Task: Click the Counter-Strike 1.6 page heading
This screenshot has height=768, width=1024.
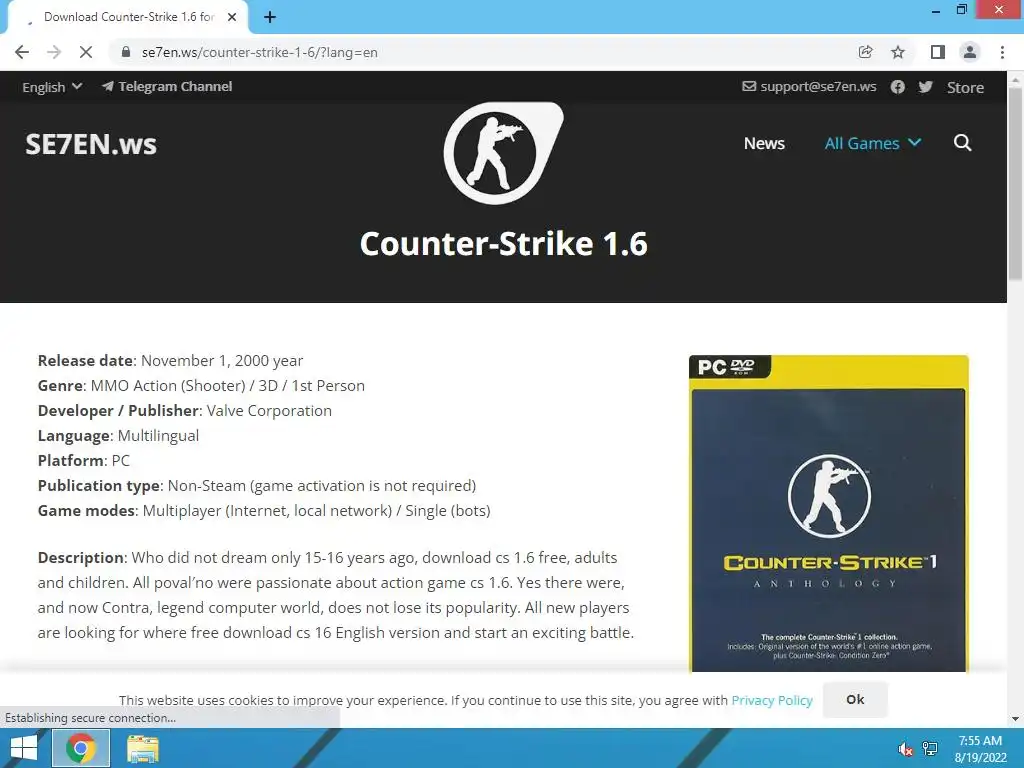Action: click(504, 244)
